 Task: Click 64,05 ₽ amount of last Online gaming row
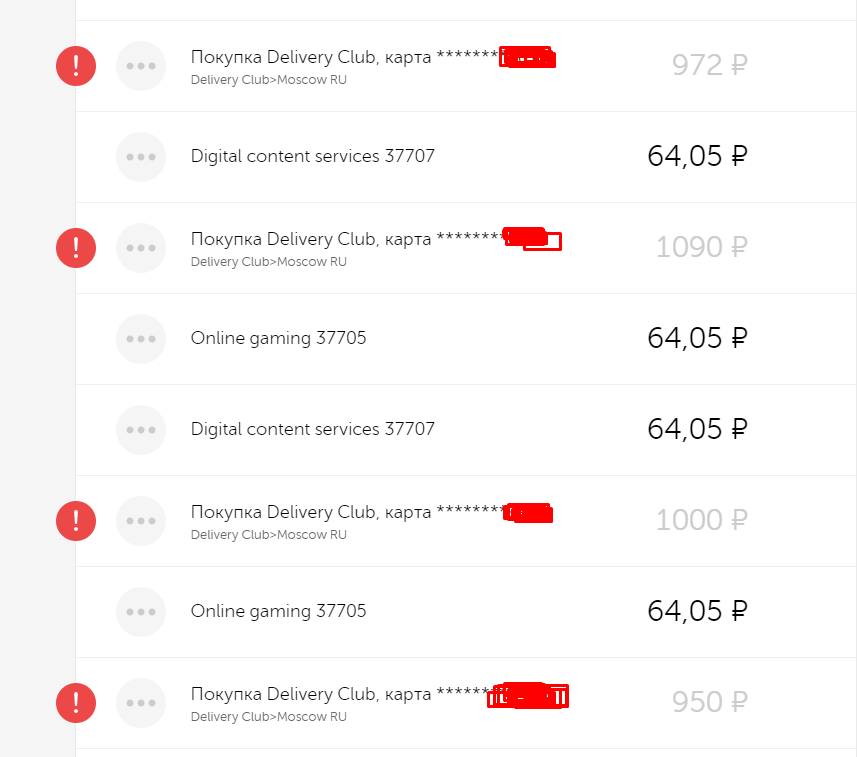point(697,612)
